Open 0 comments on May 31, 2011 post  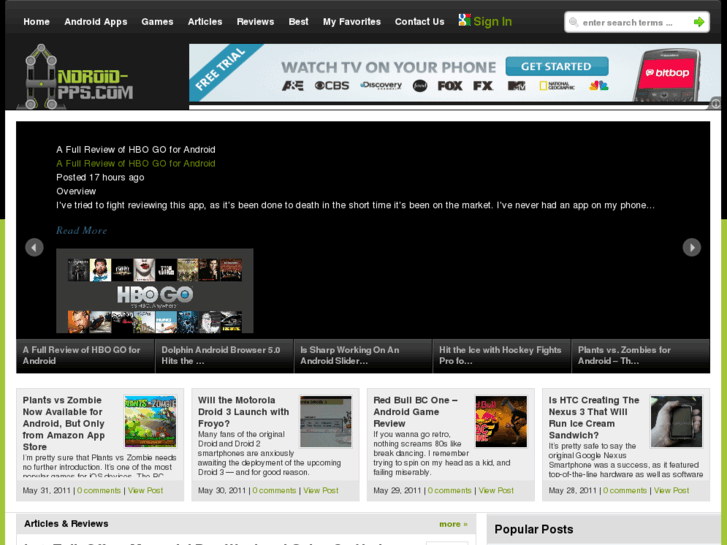99,490
